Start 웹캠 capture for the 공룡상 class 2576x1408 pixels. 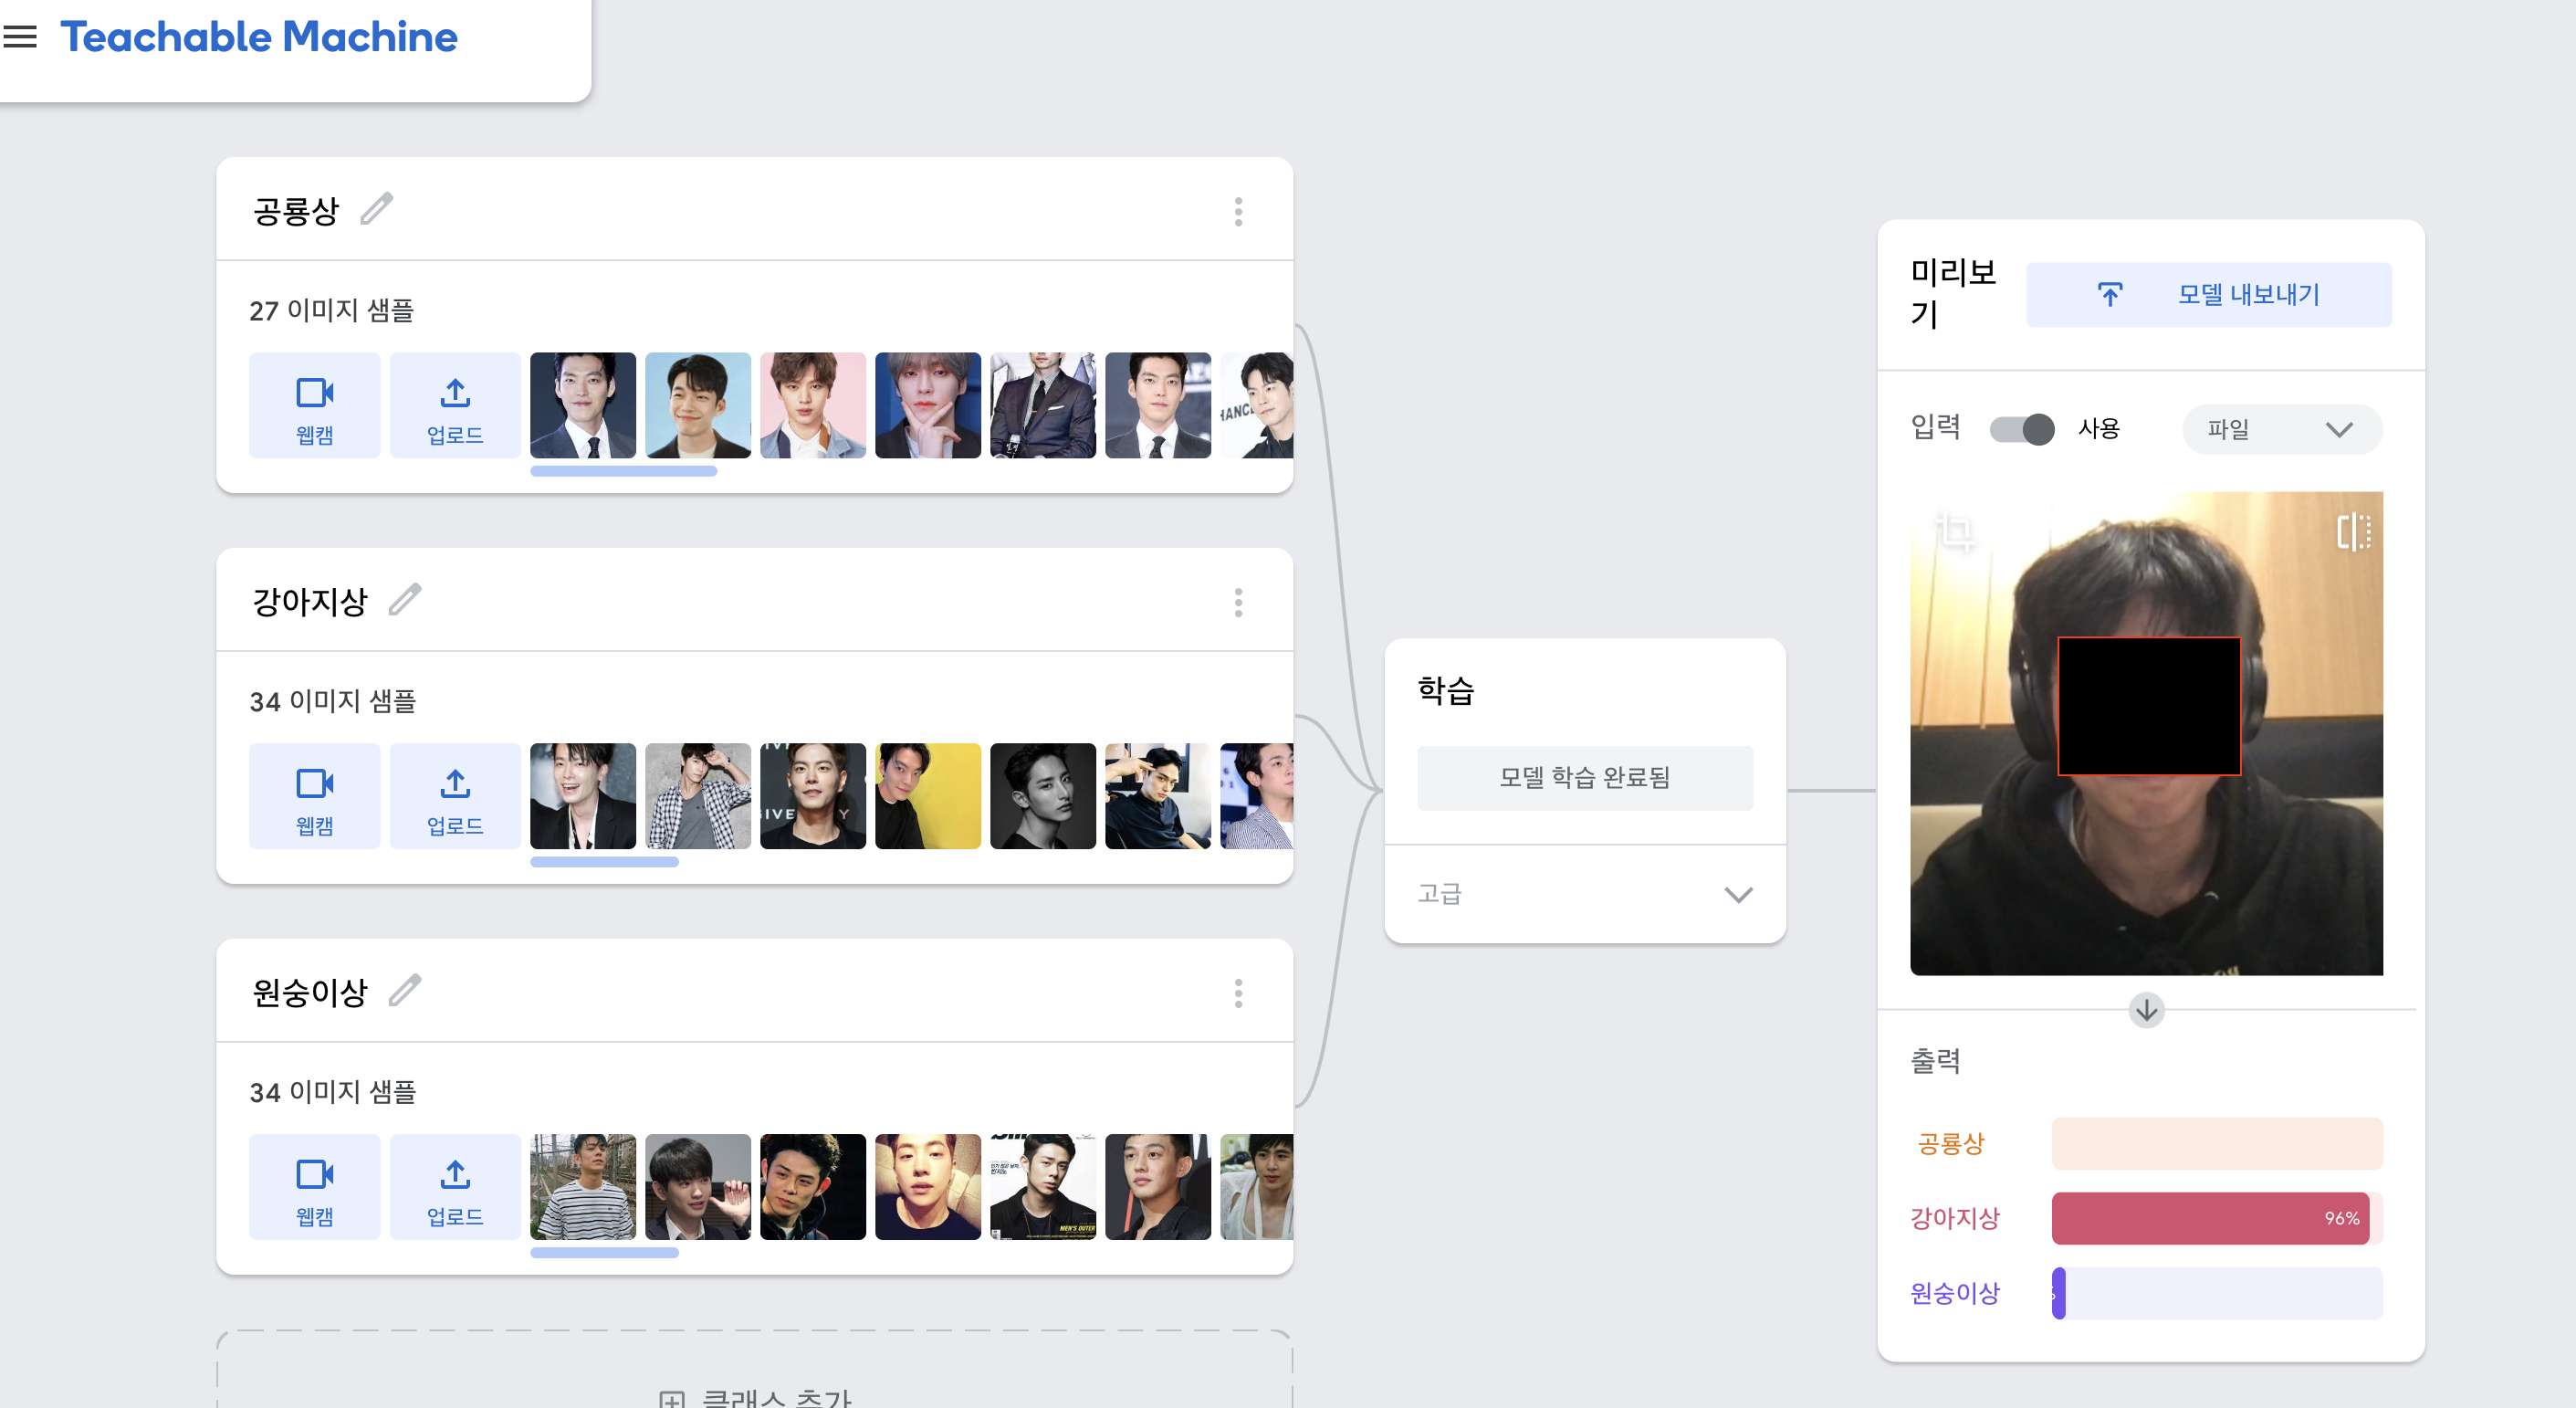tap(314, 405)
